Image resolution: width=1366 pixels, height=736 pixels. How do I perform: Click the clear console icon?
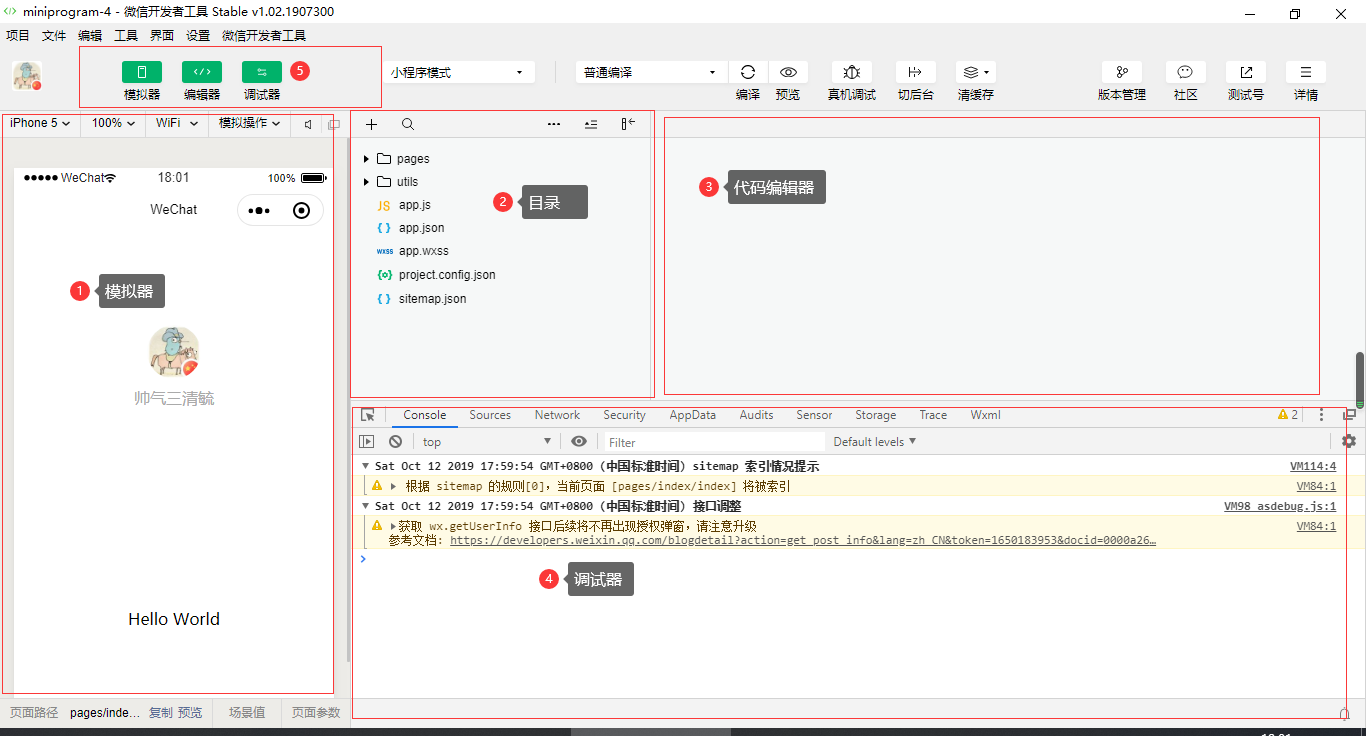[395, 441]
